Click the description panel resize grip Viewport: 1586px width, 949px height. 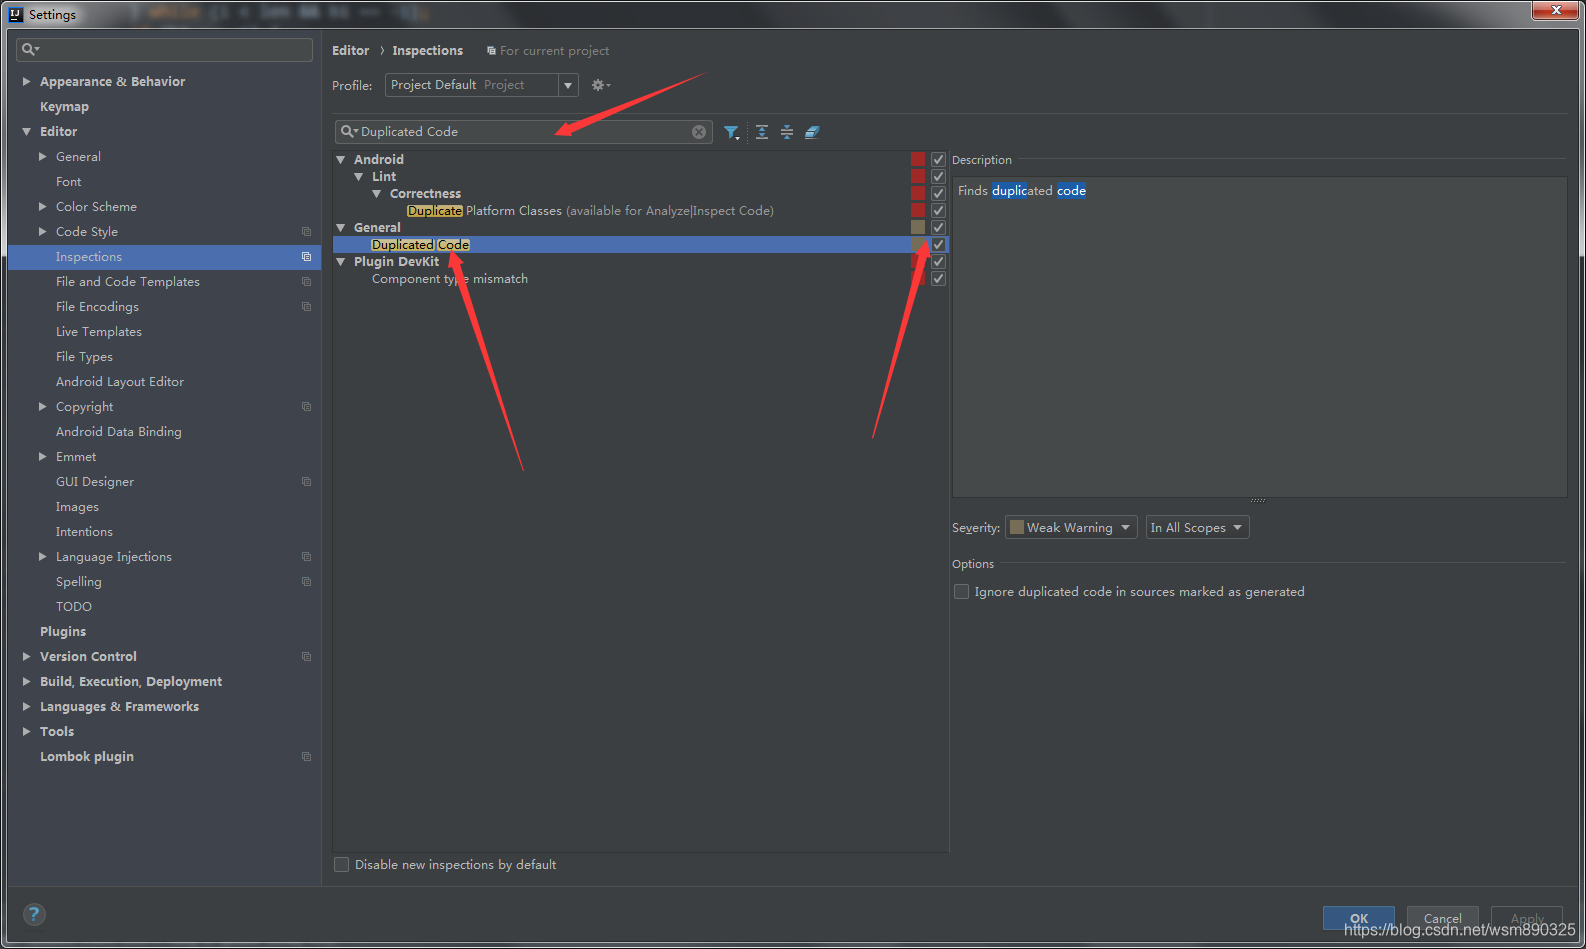tap(1258, 500)
